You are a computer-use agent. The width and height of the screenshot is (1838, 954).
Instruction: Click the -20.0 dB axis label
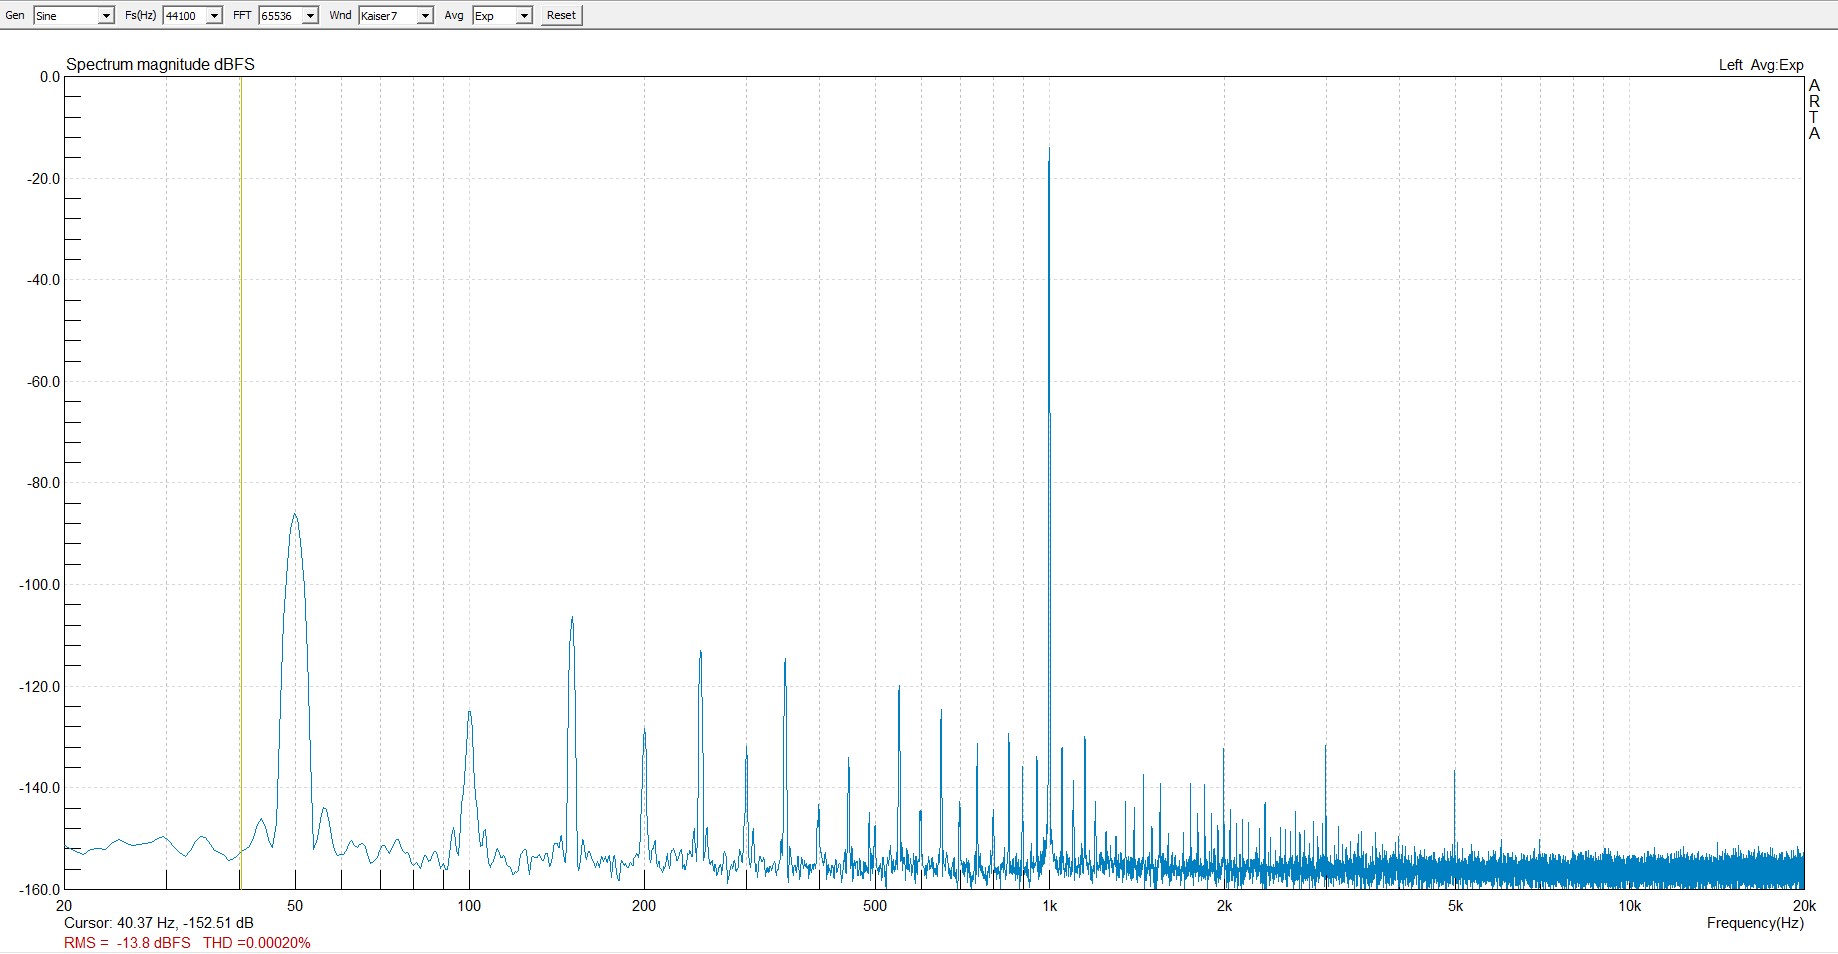coord(44,179)
